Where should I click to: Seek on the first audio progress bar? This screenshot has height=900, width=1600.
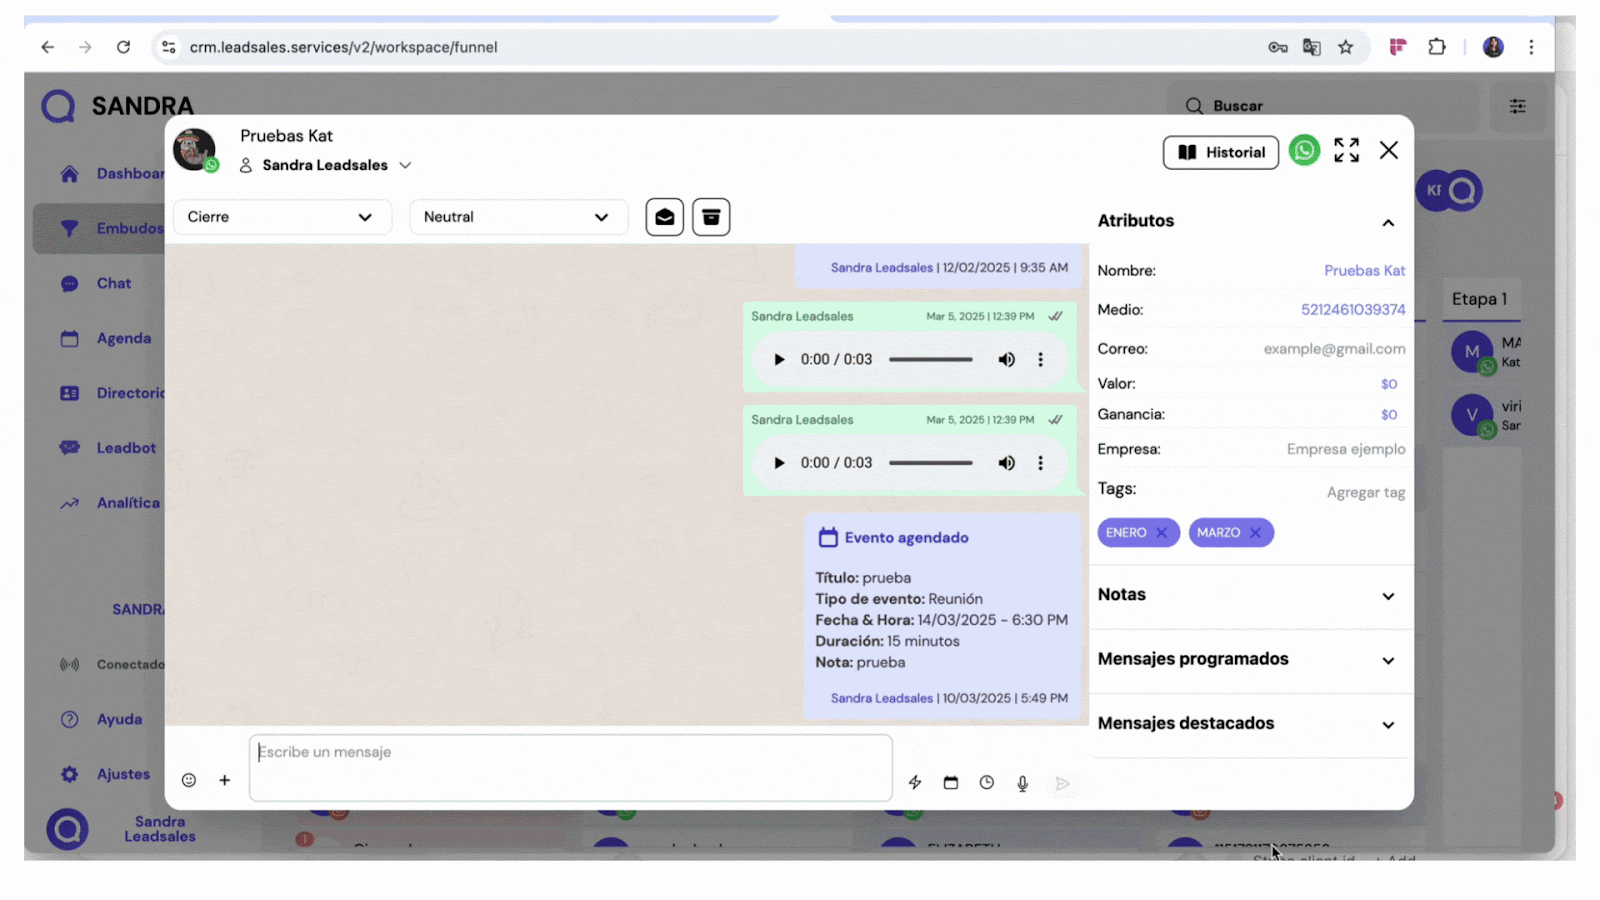pos(930,360)
